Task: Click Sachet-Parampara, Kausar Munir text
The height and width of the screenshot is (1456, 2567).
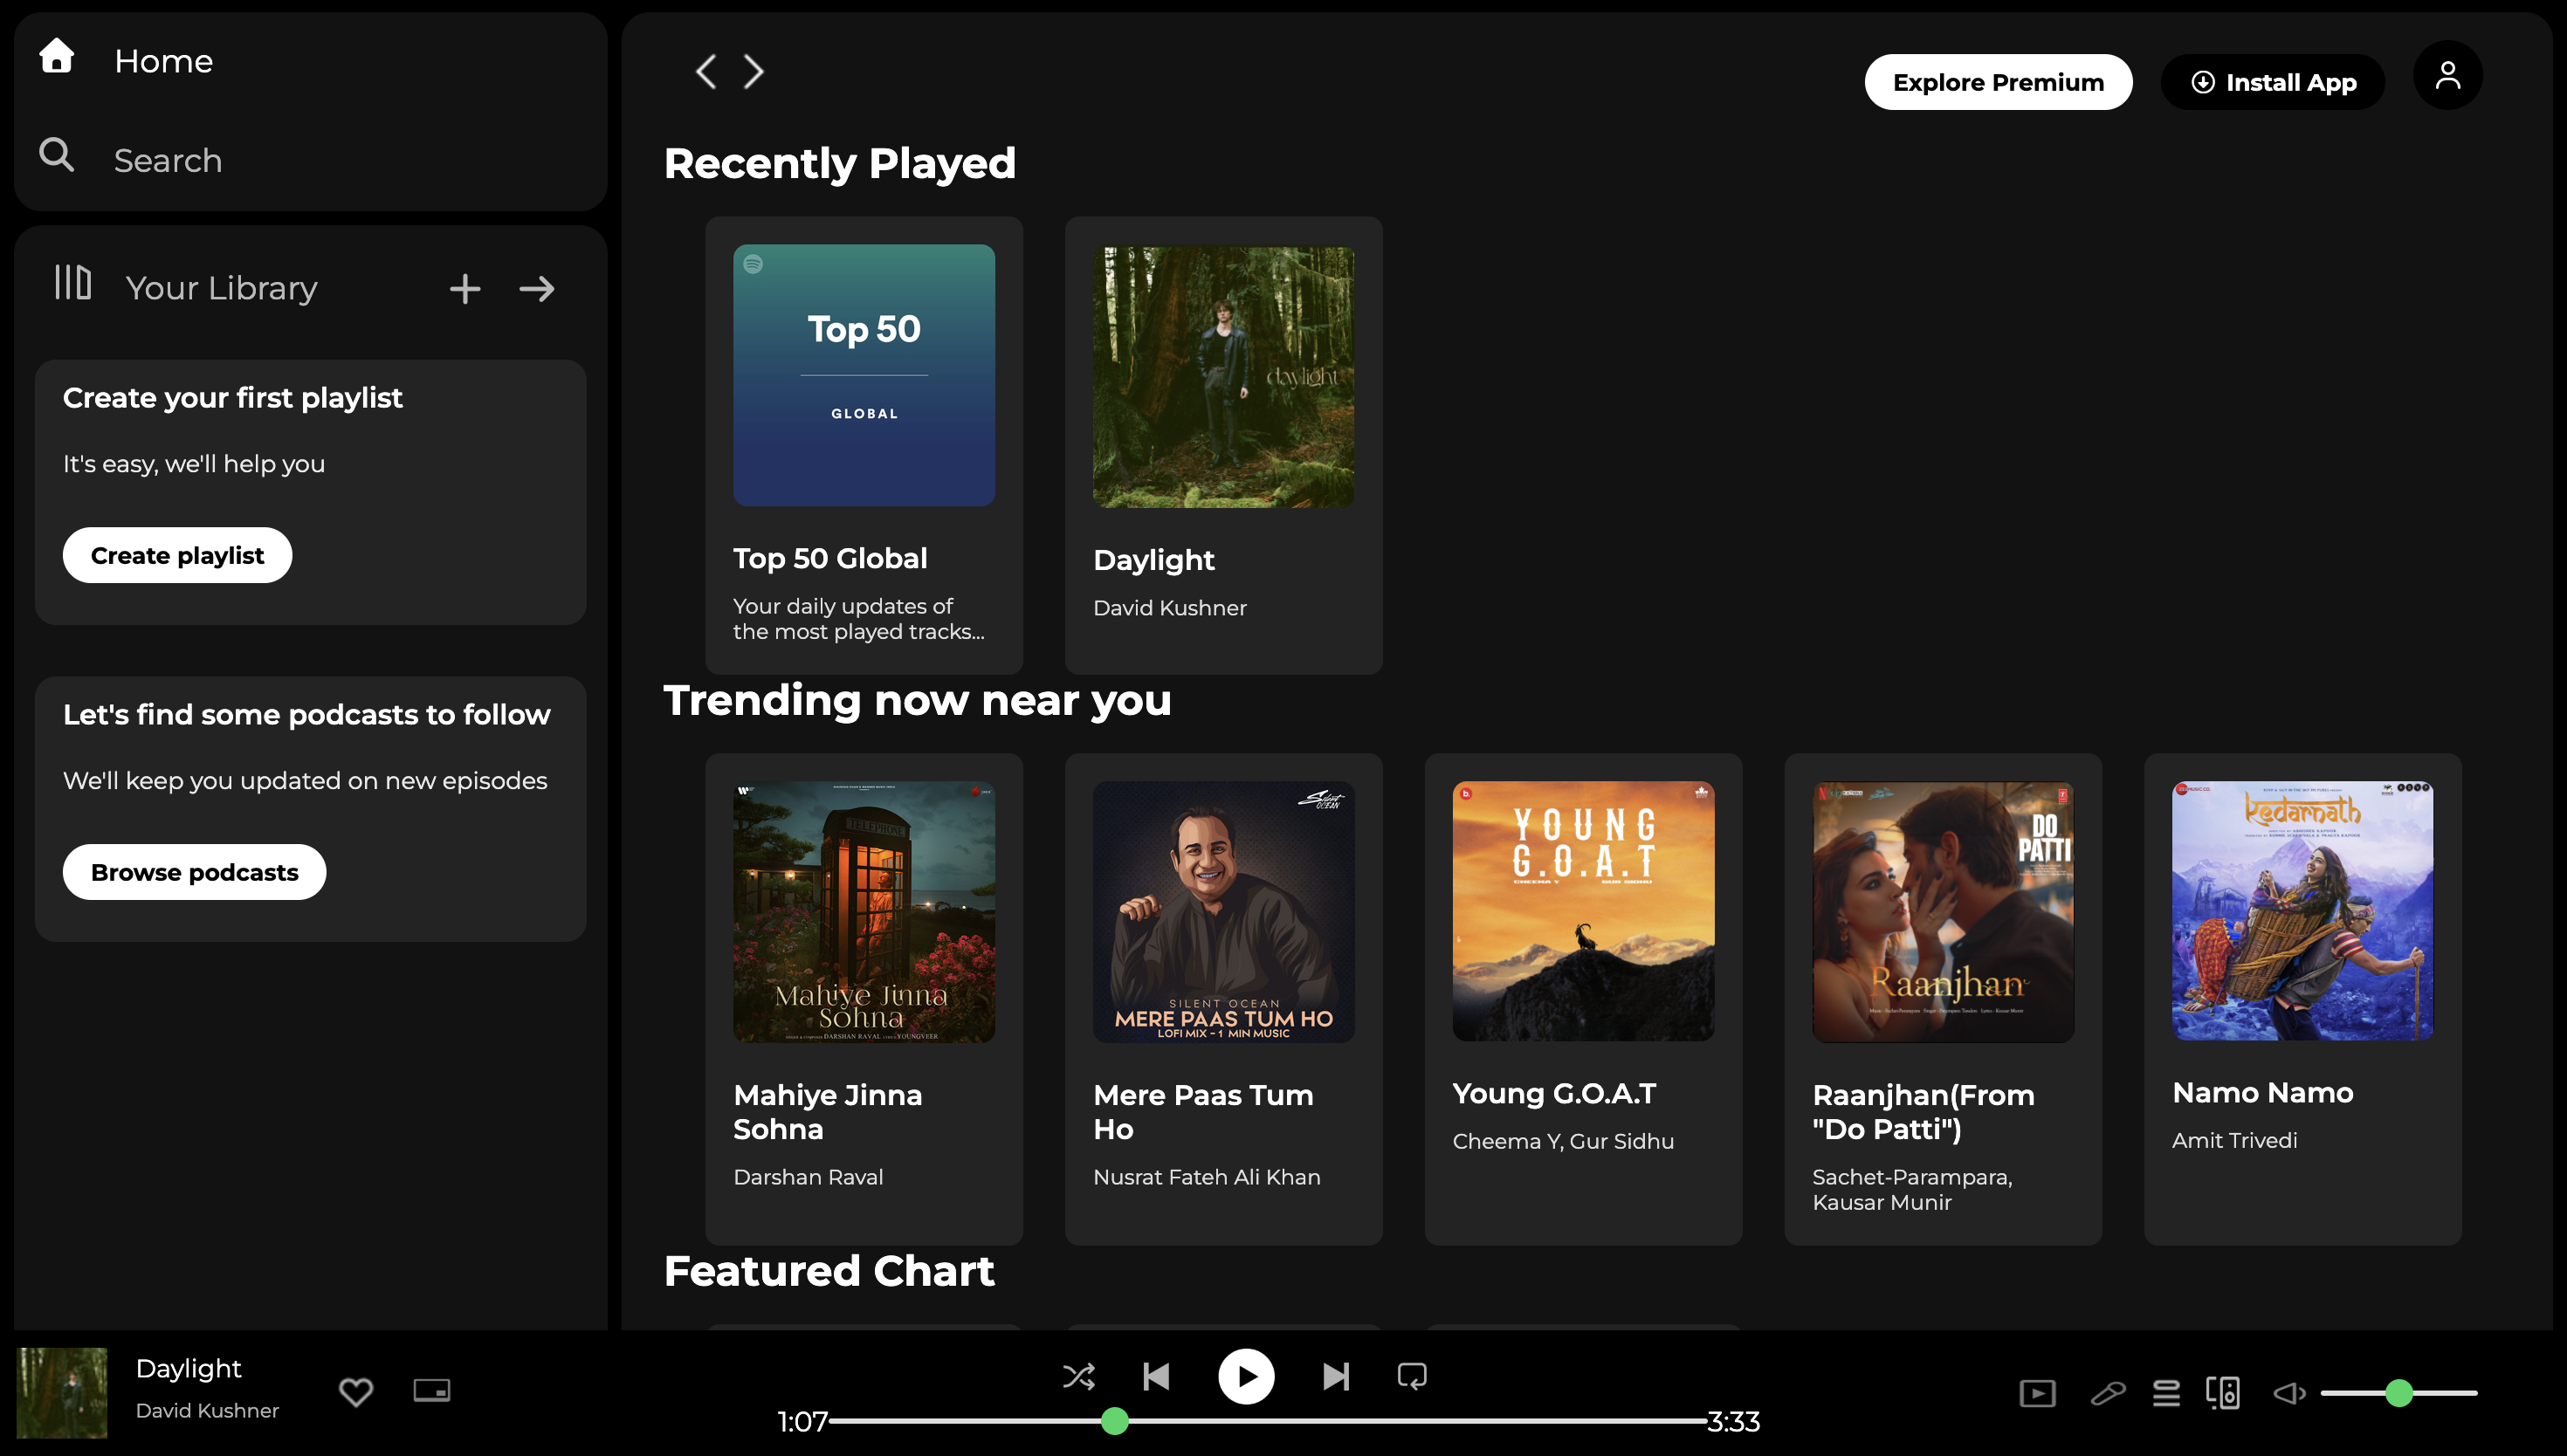Action: (x=1912, y=1190)
